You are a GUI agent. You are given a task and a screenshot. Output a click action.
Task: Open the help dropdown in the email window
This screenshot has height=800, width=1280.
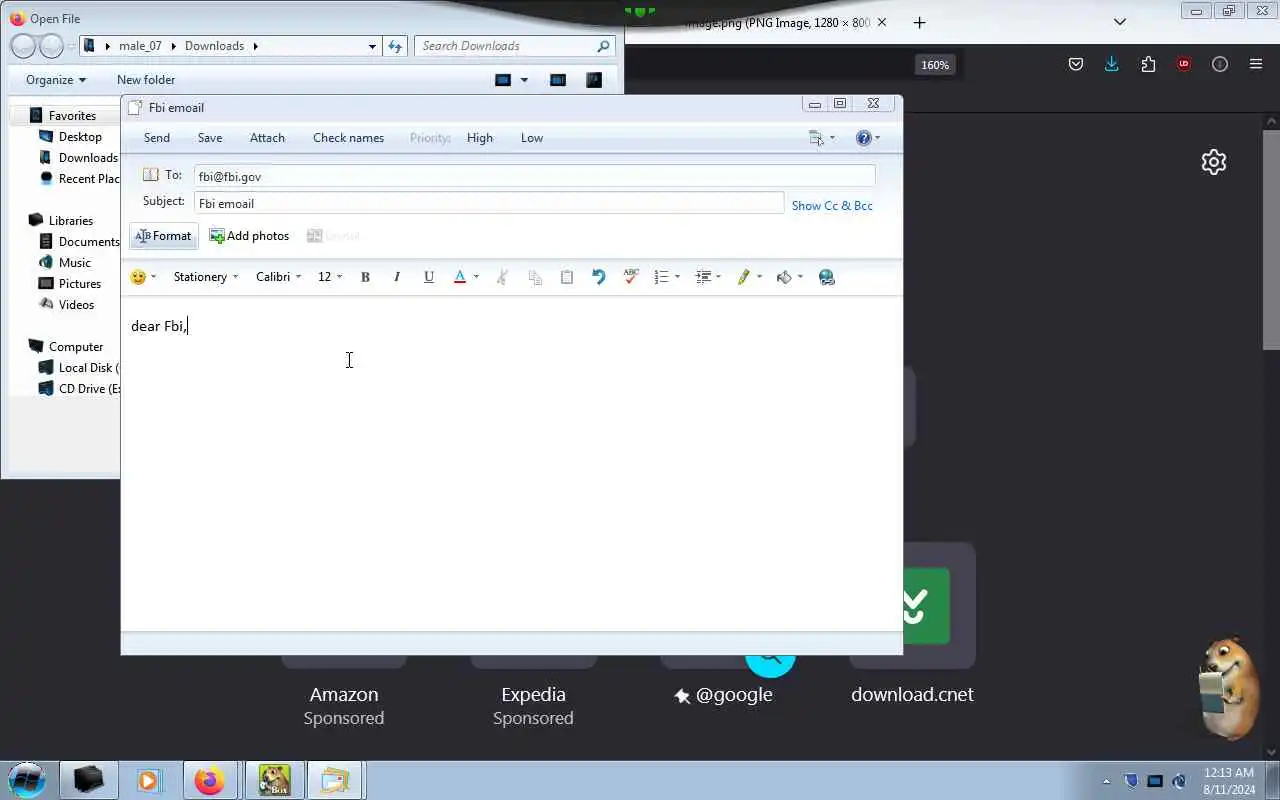(x=868, y=138)
